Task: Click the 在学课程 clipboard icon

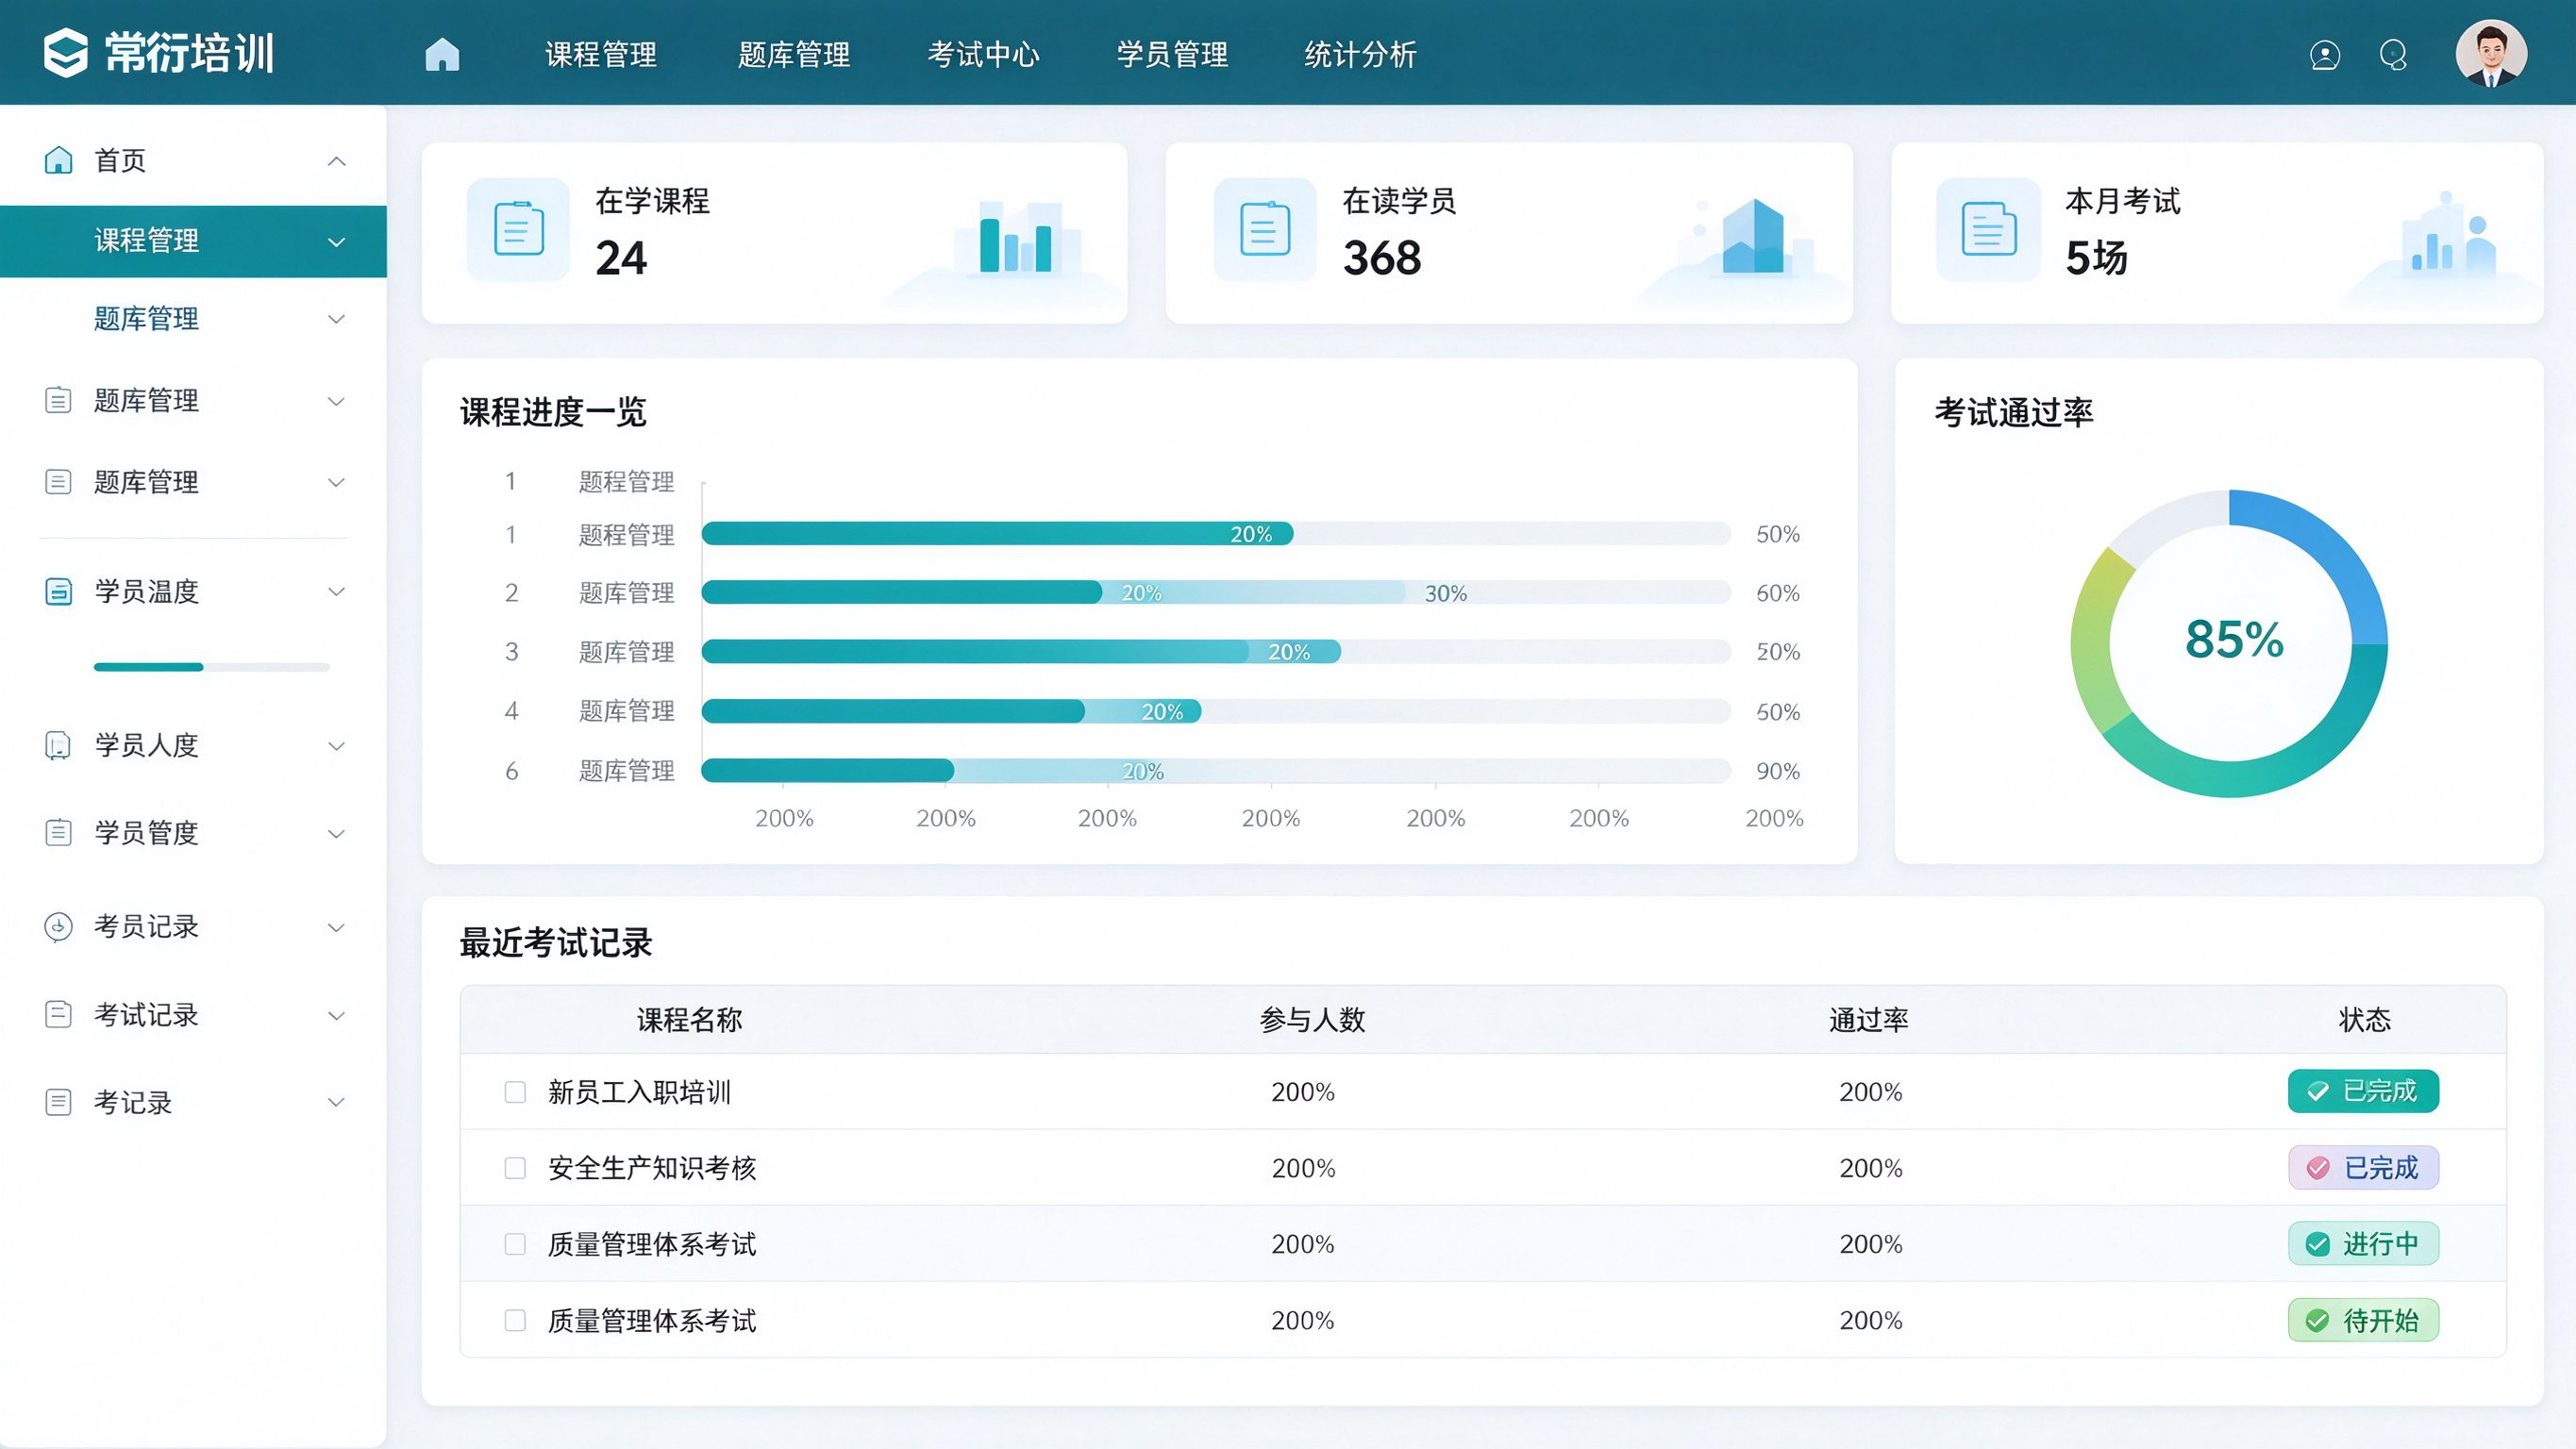Action: coord(519,229)
